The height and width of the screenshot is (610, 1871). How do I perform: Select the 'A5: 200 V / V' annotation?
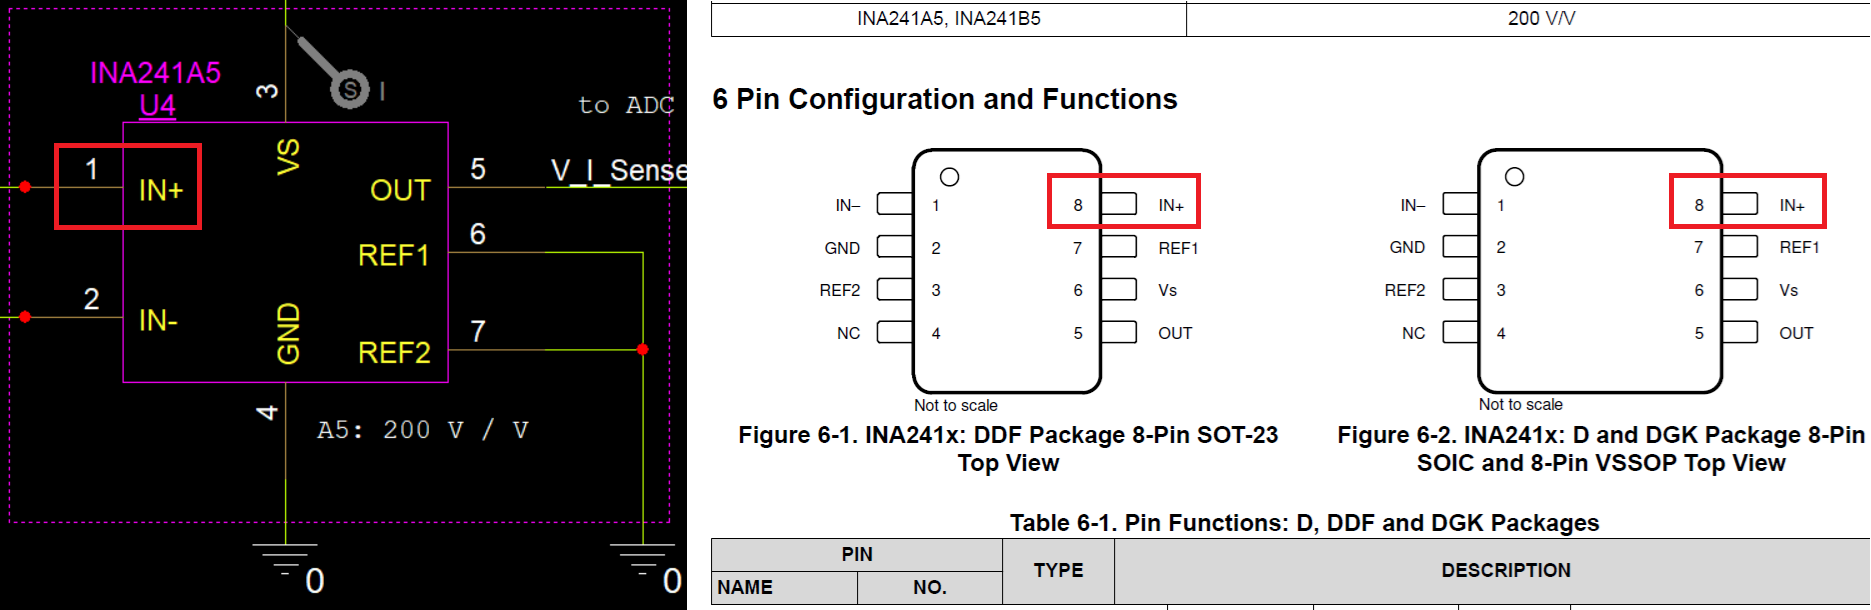click(423, 430)
